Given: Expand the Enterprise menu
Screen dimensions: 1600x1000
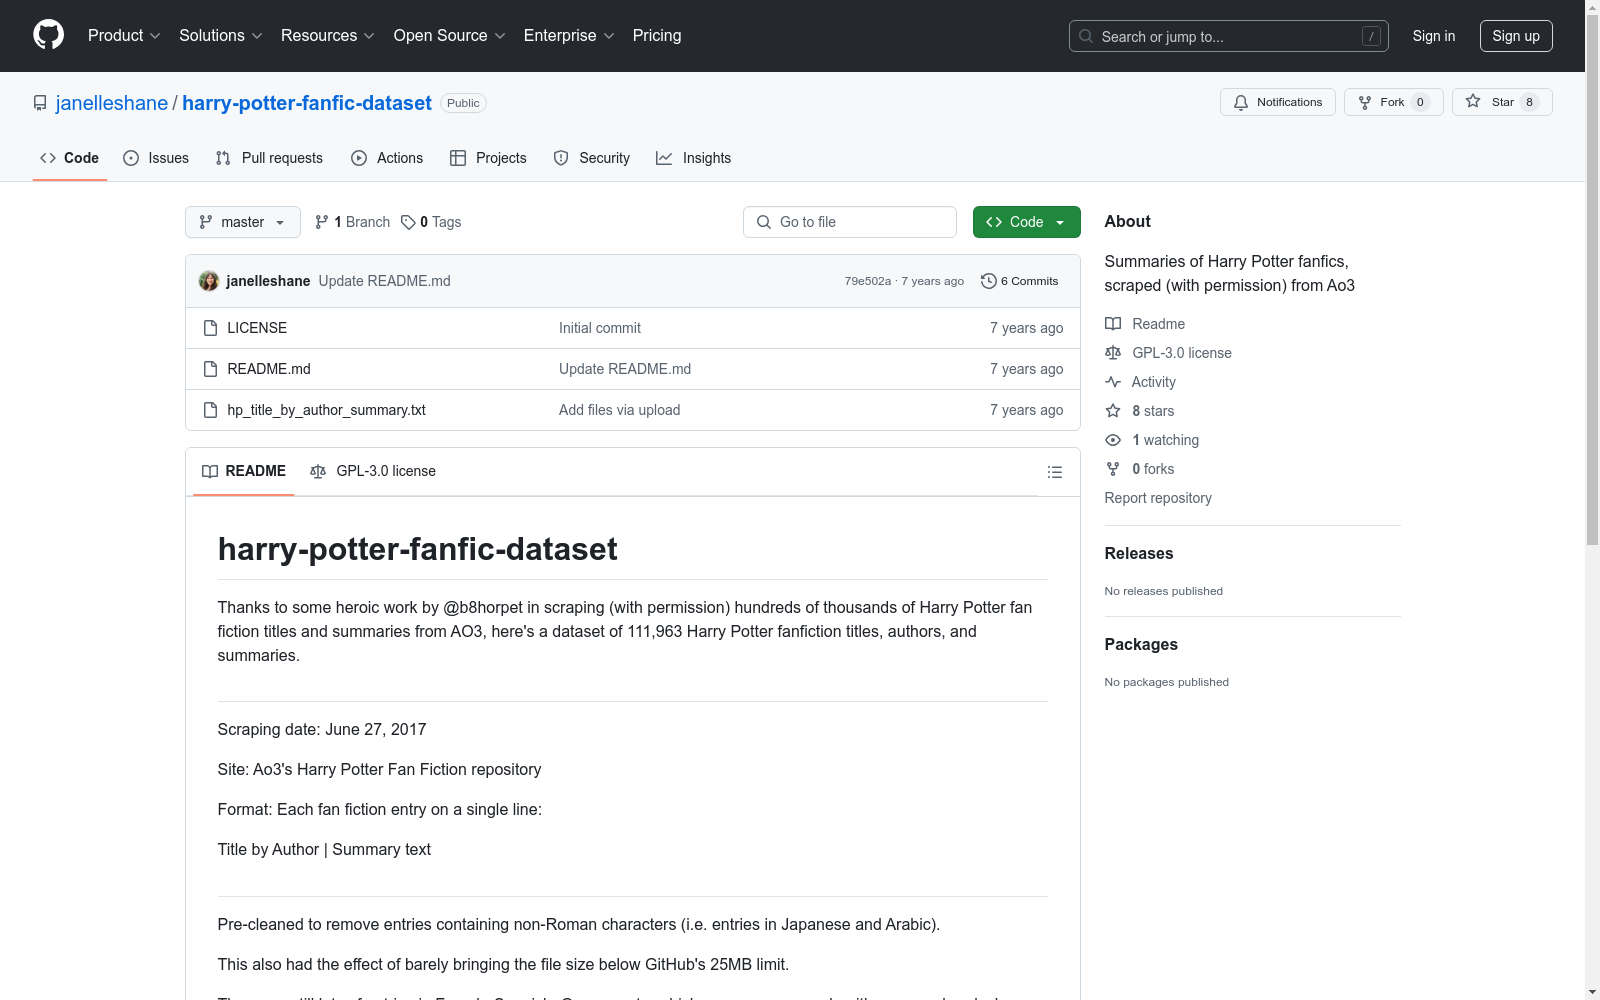Looking at the screenshot, I should 569,35.
